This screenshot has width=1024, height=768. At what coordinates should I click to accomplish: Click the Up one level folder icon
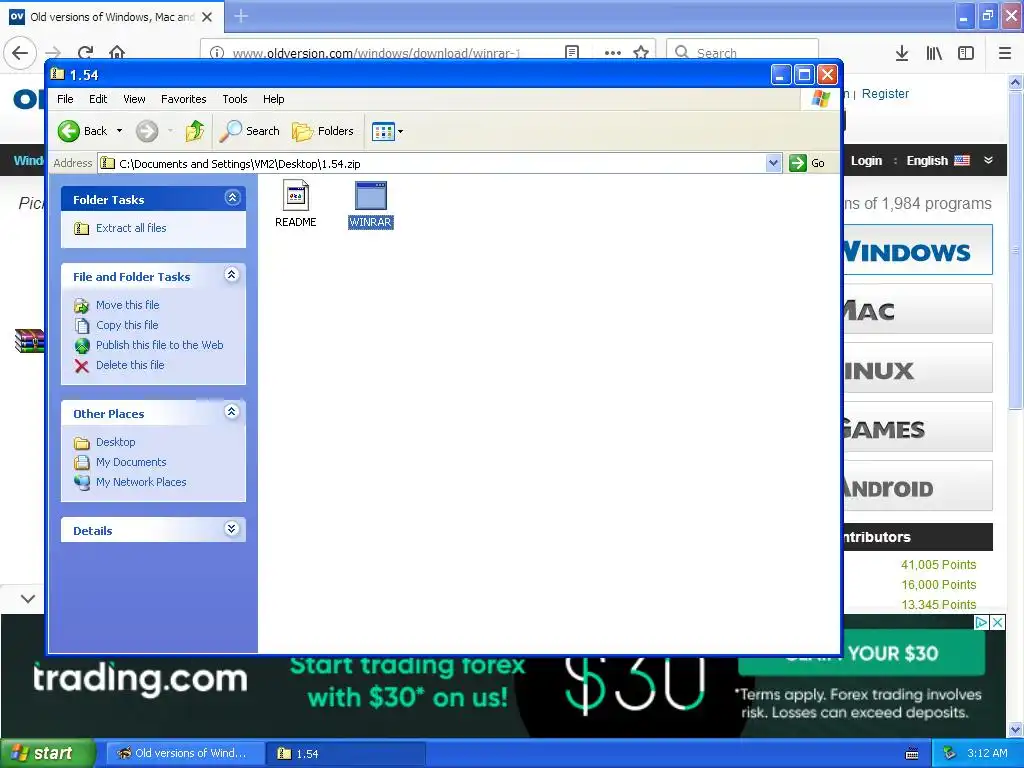pyautogui.click(x=195, y=131)
